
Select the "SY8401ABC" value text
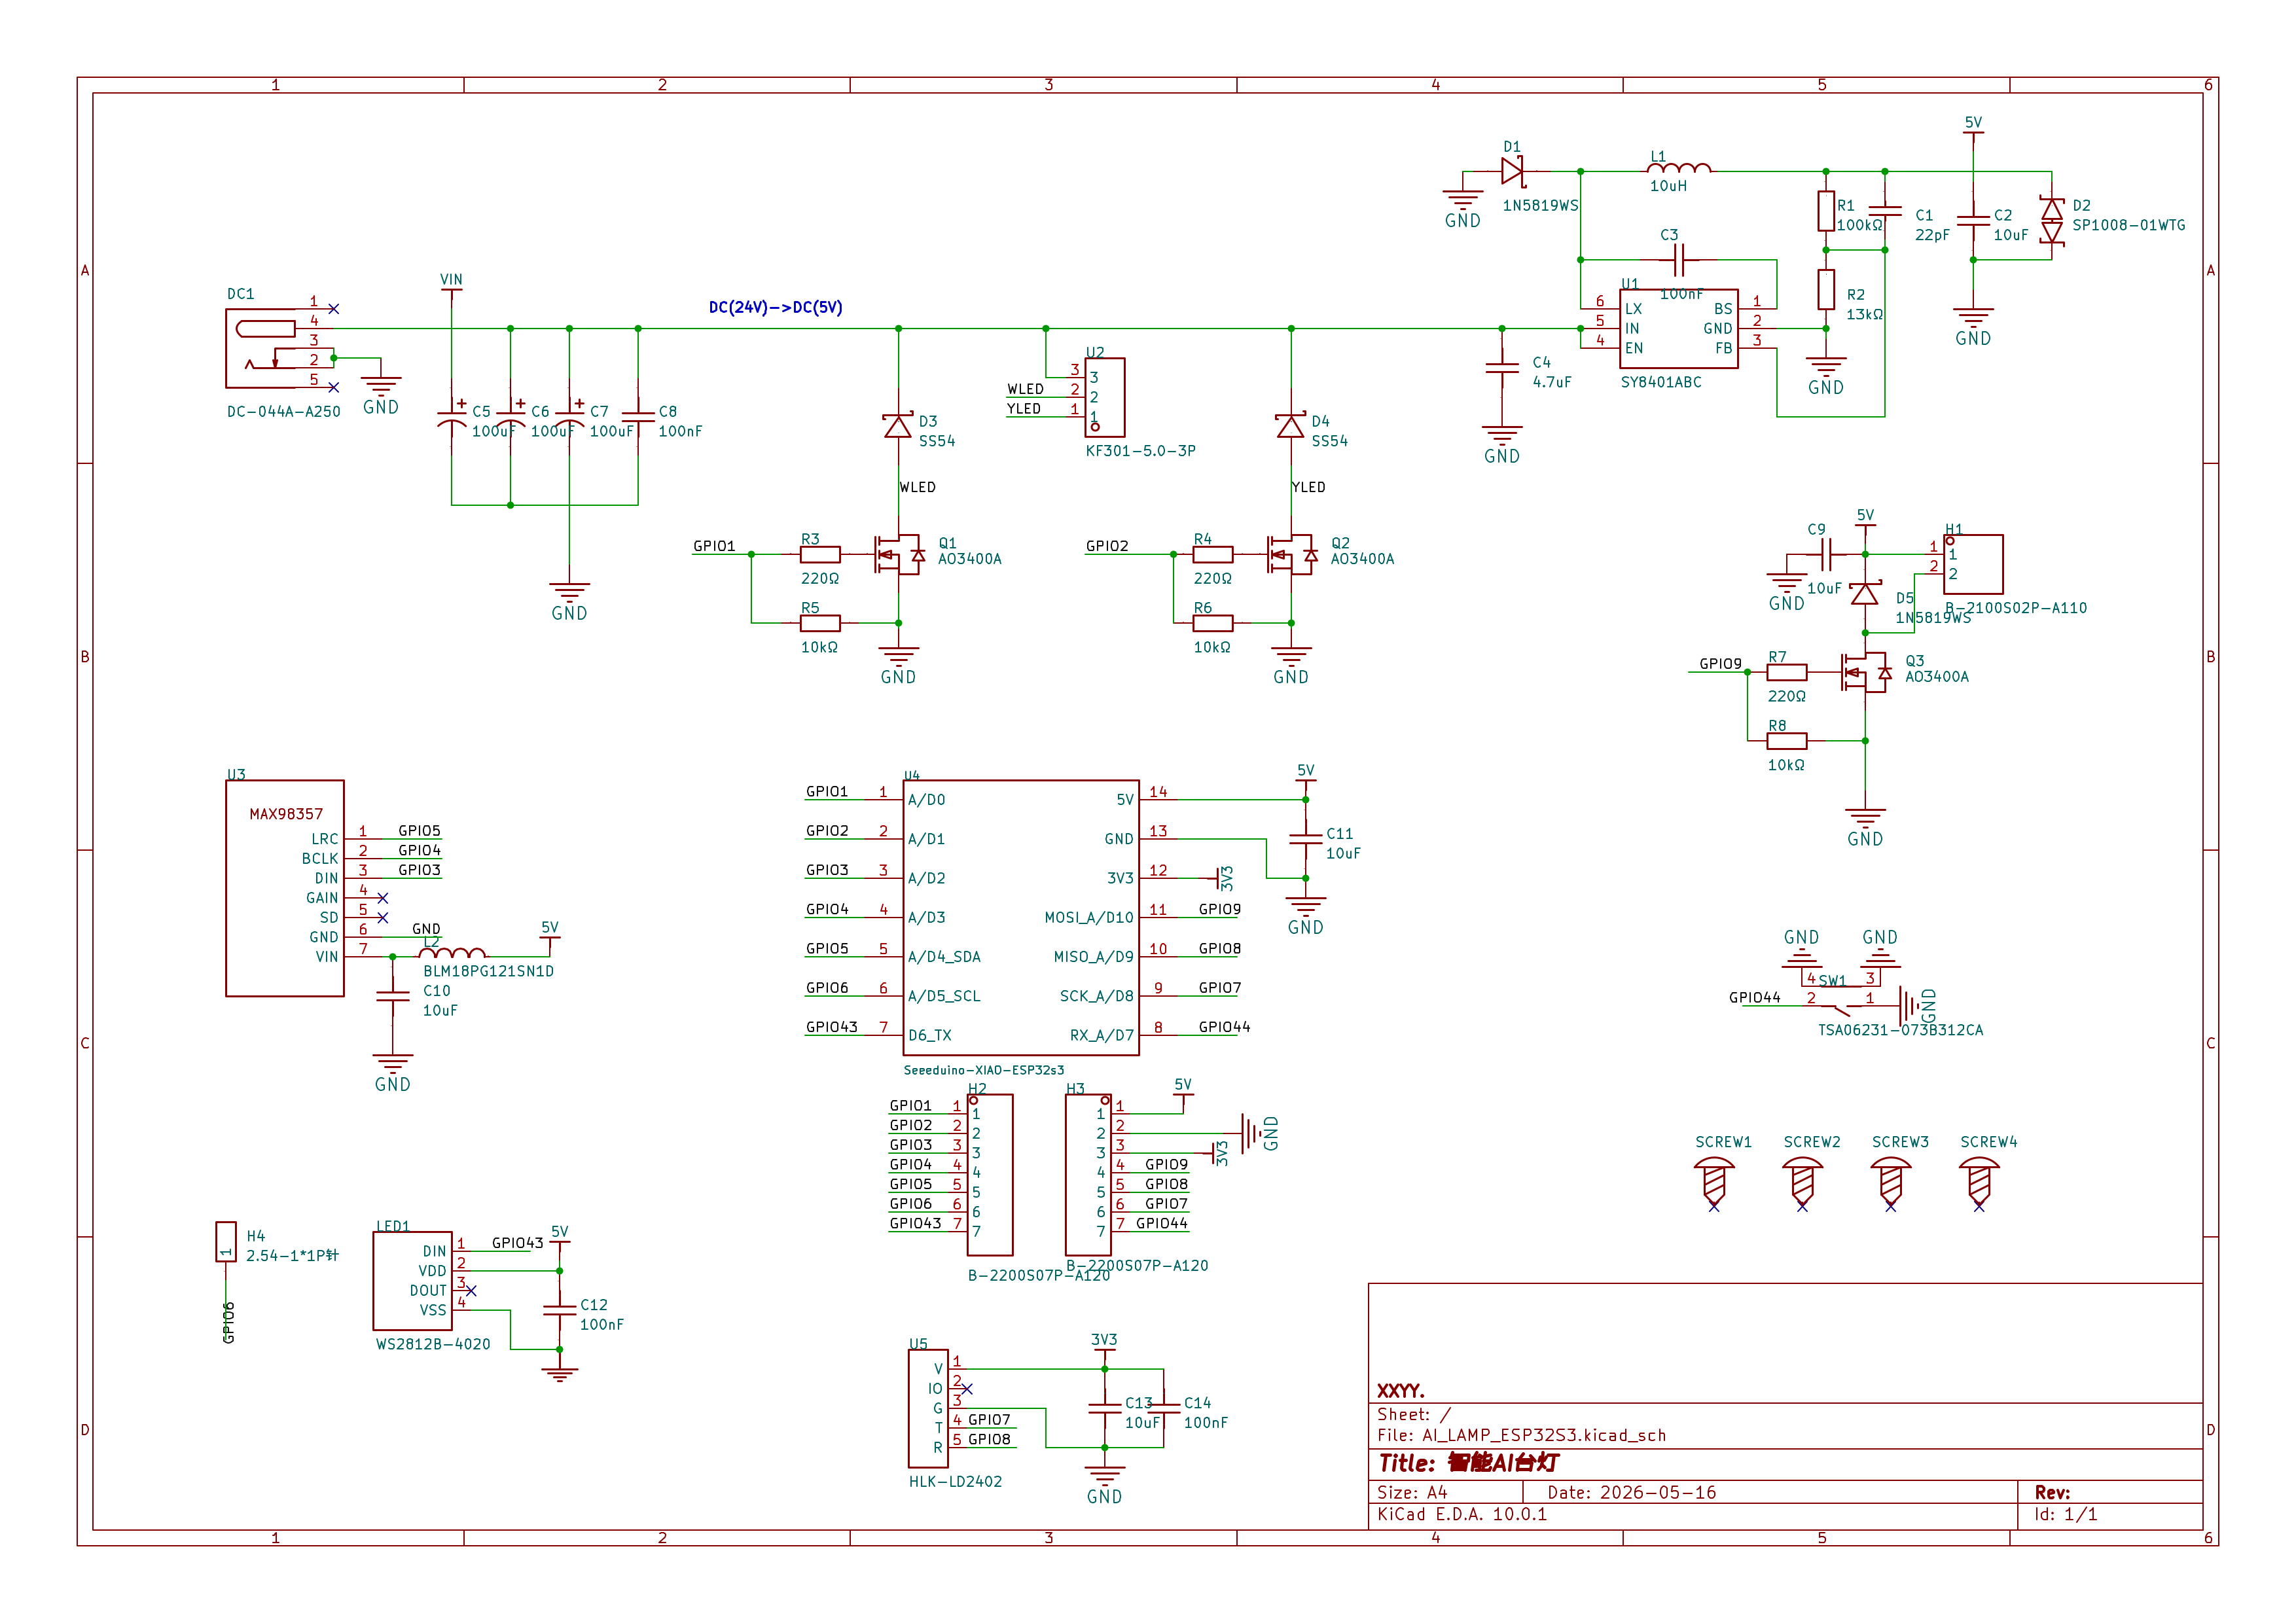pyautogui.click(x=1661, y=382)
